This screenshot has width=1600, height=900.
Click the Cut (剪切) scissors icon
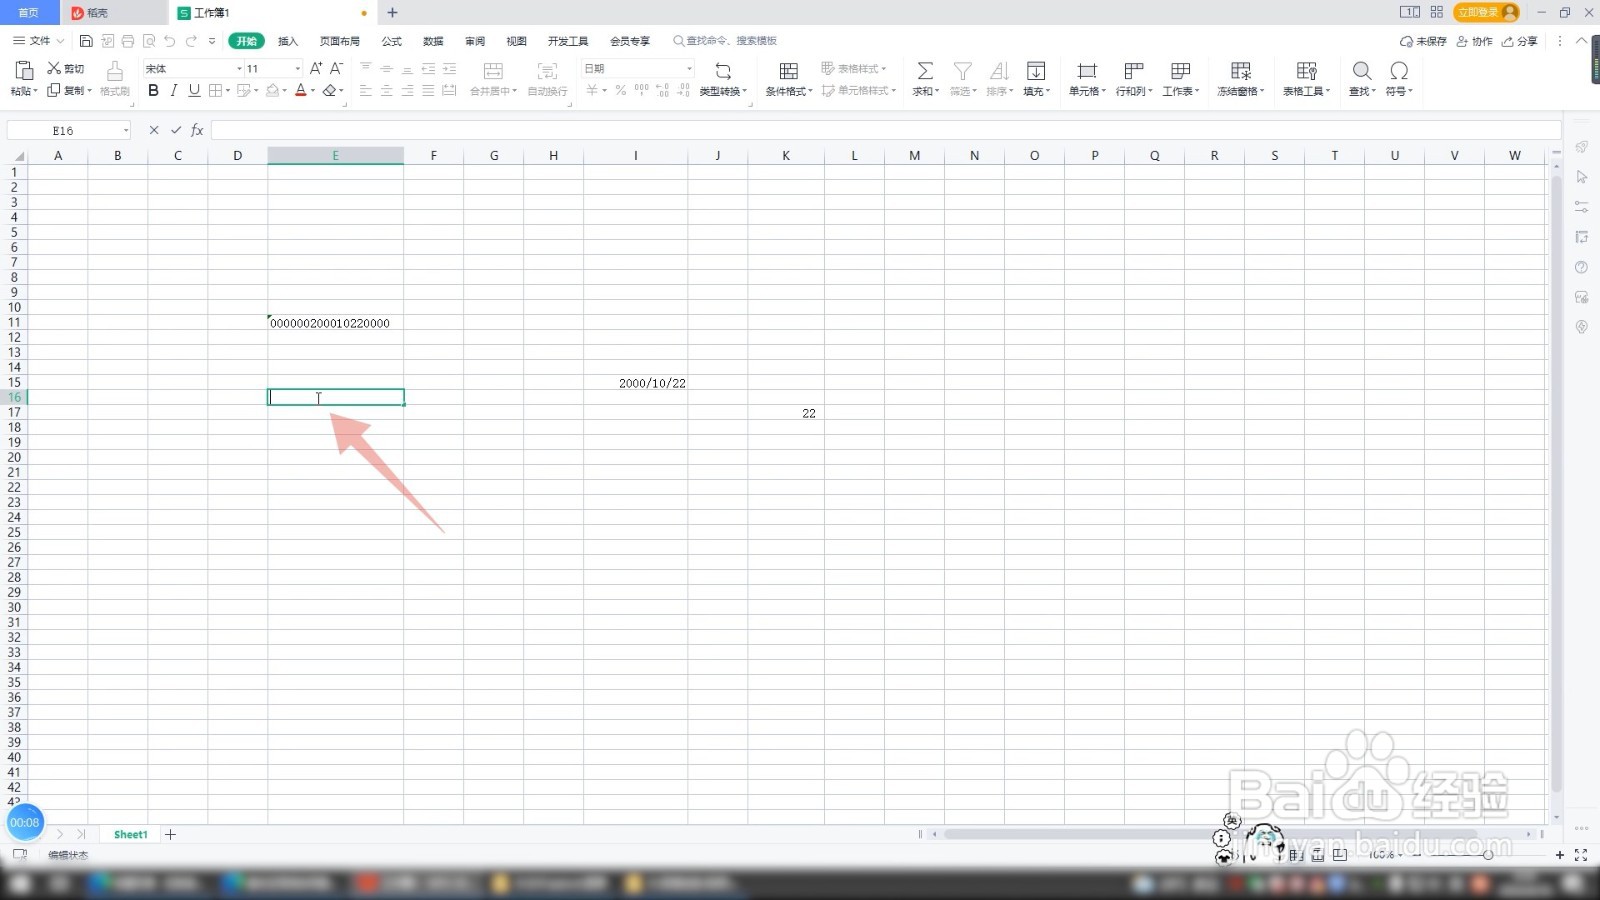54,68
